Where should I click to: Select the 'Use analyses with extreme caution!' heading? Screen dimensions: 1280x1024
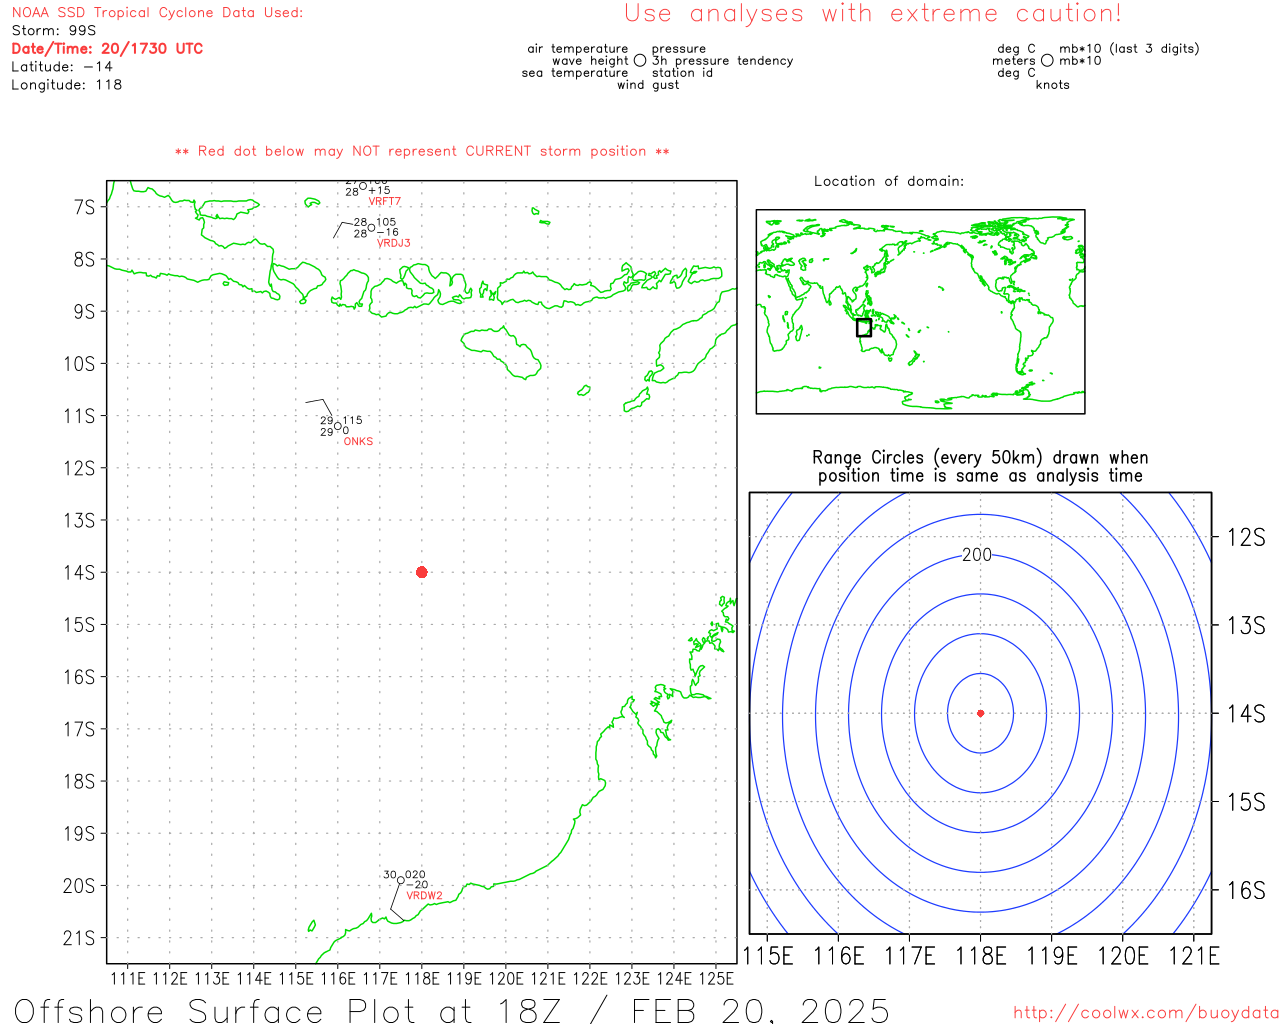coord(873,14)
